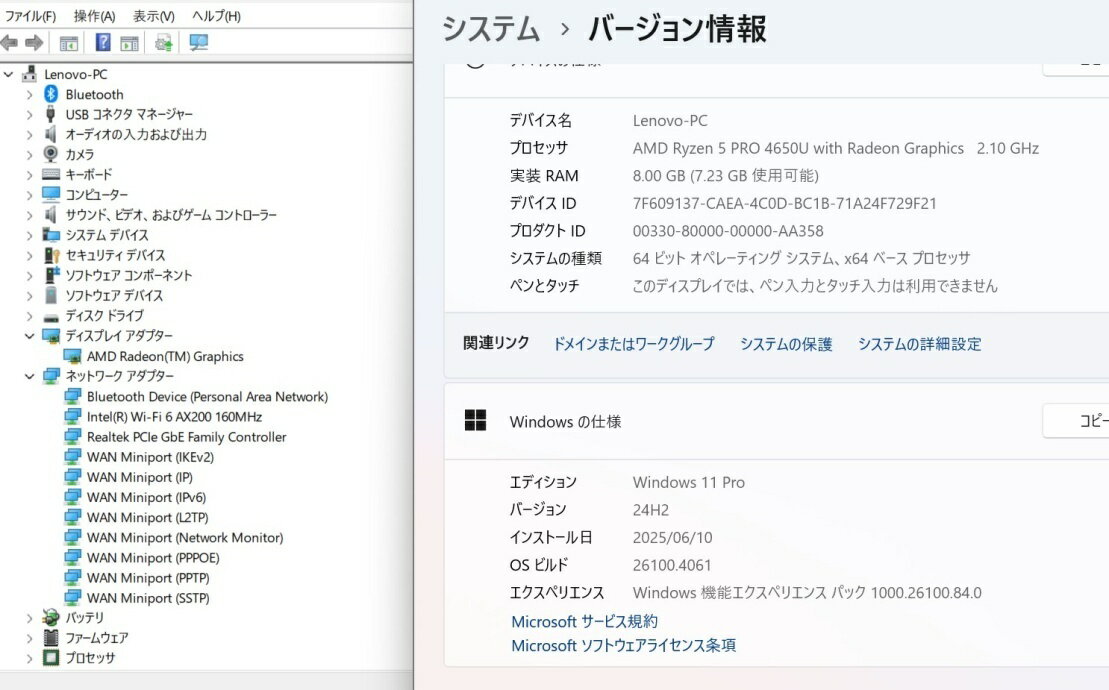The width and height of the screenshot is (1109, 690).
Task: Expand the バッテリ category
Action: 29,618
